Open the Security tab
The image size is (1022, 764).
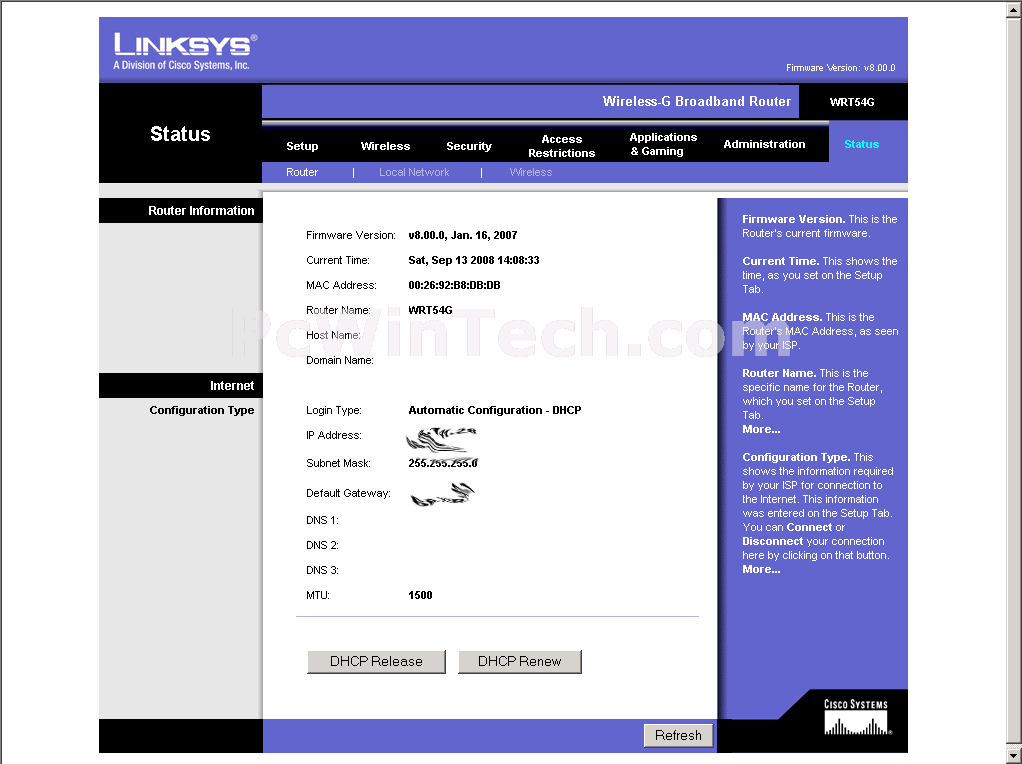coord(469,146)
